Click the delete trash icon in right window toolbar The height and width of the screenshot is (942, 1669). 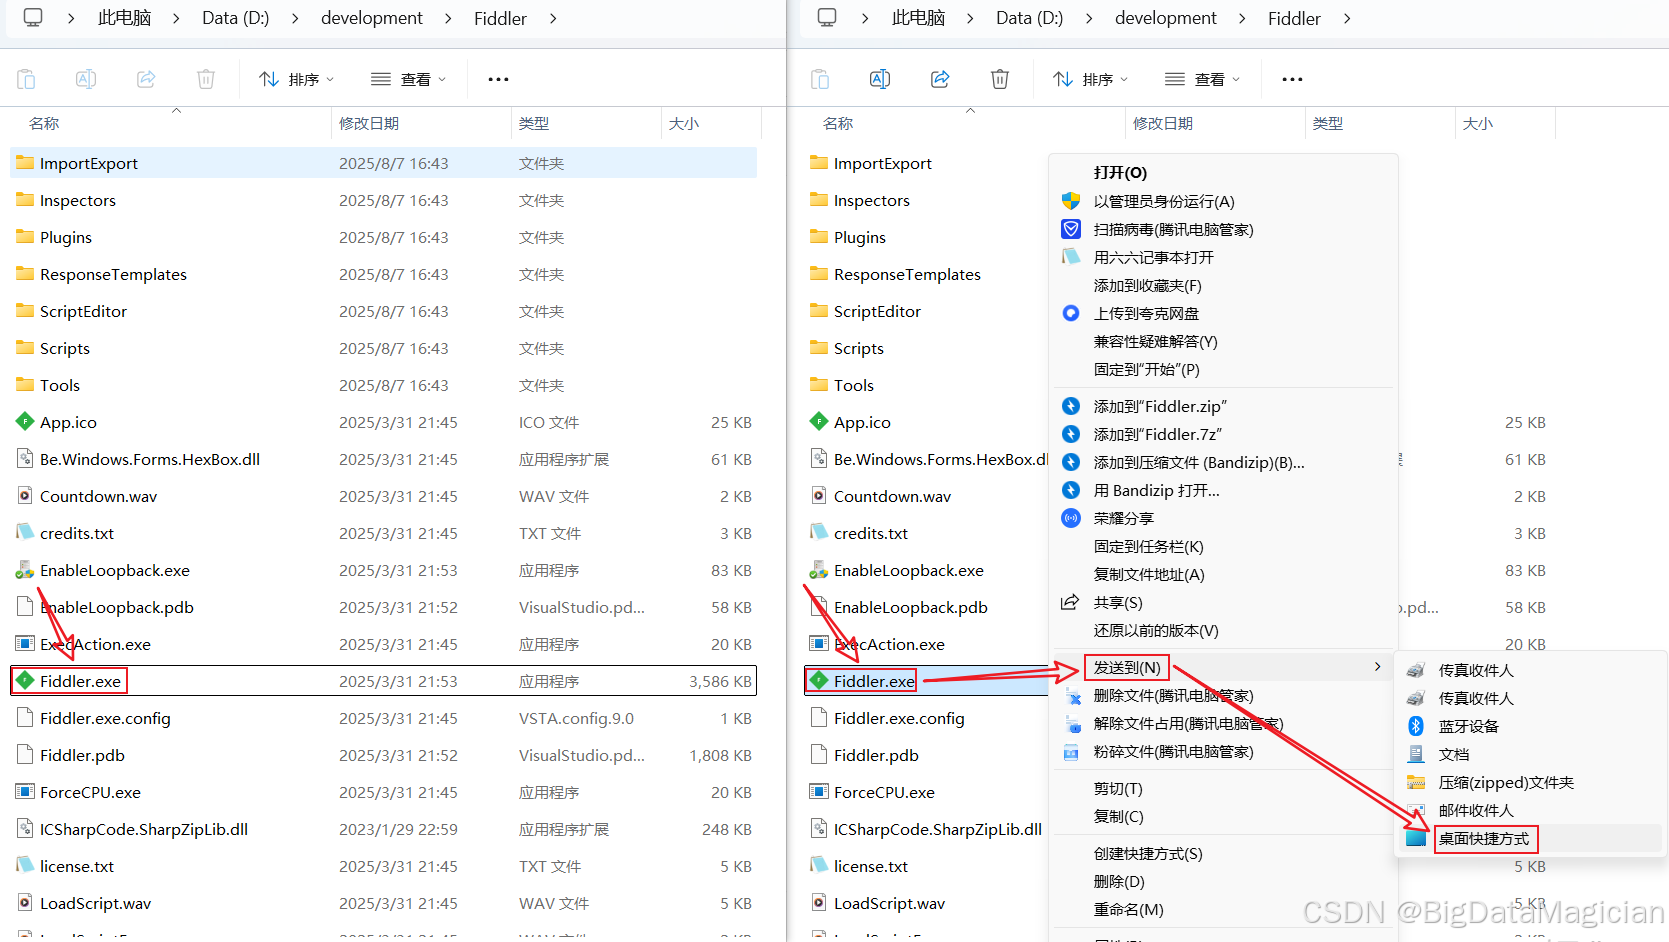click(1000, 79)
